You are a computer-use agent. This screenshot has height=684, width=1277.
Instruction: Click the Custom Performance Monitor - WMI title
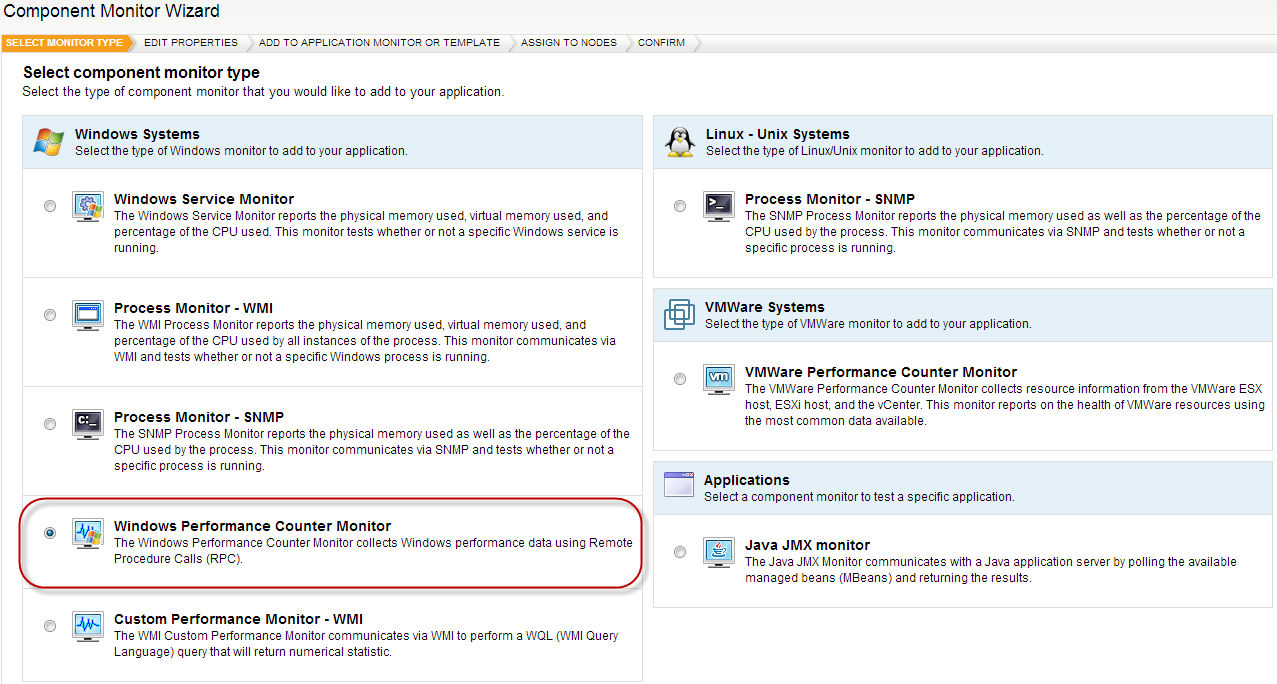(x=238, y=619)
